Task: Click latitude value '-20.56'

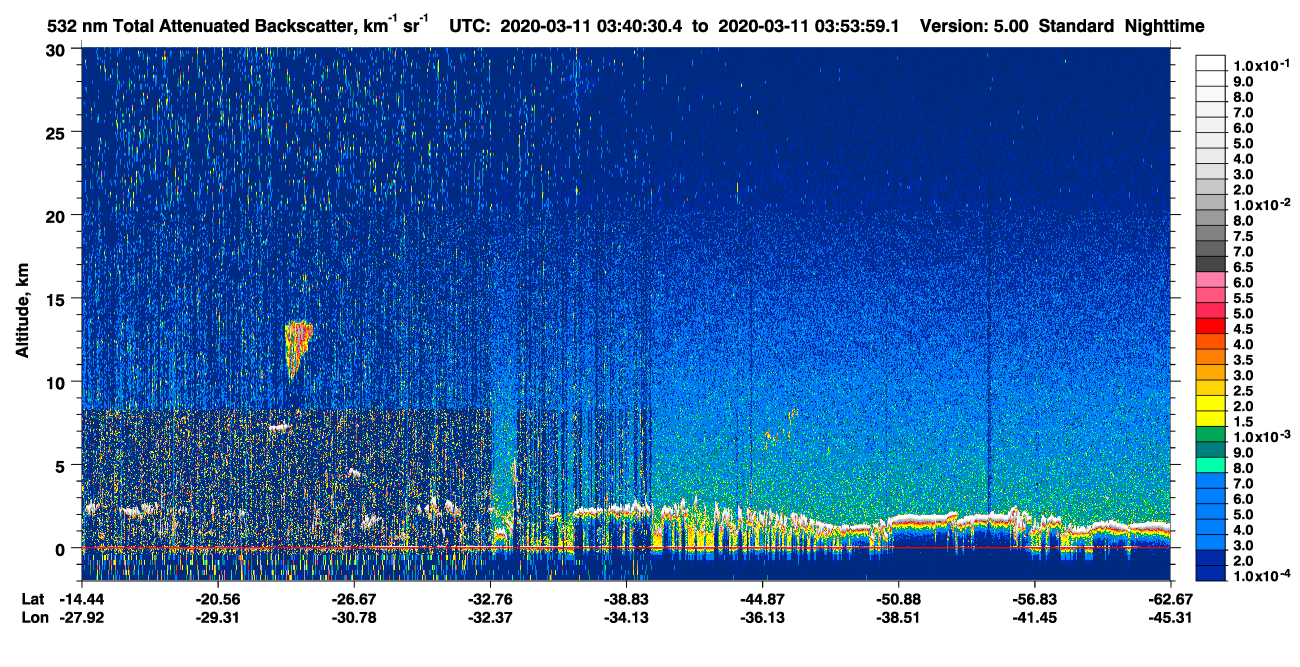Action: point(218,598)
